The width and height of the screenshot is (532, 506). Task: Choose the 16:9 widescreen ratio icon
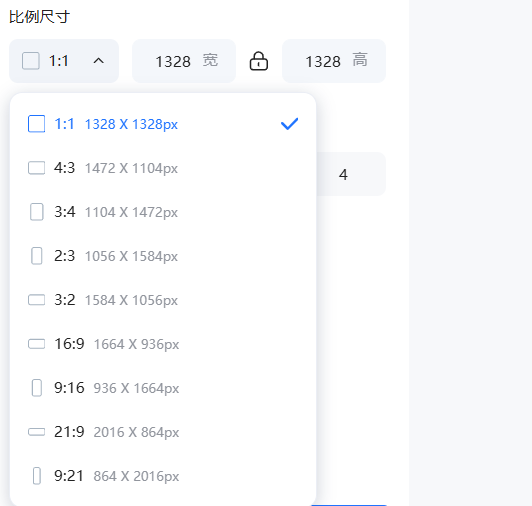coord(36,344)
